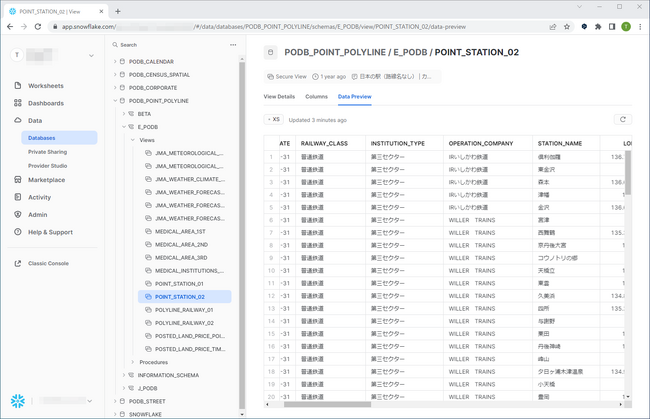The height and width of the screenshot is (419, 650).
Task: Collapse the PODB_POINT_POLYLINE database
Action: pyautogui.click(x=115, y=101)
